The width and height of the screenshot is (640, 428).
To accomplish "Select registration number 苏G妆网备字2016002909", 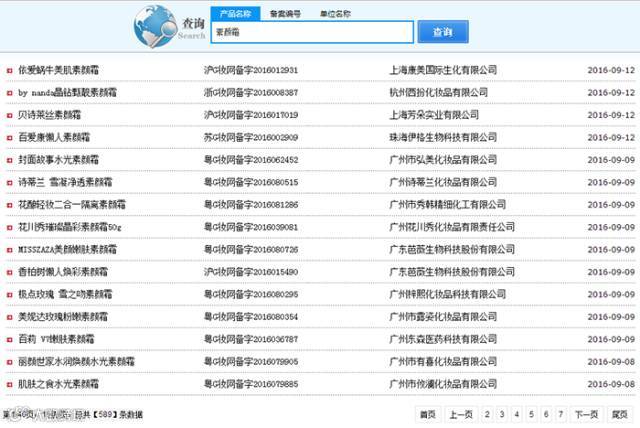I will click(251, 137).
